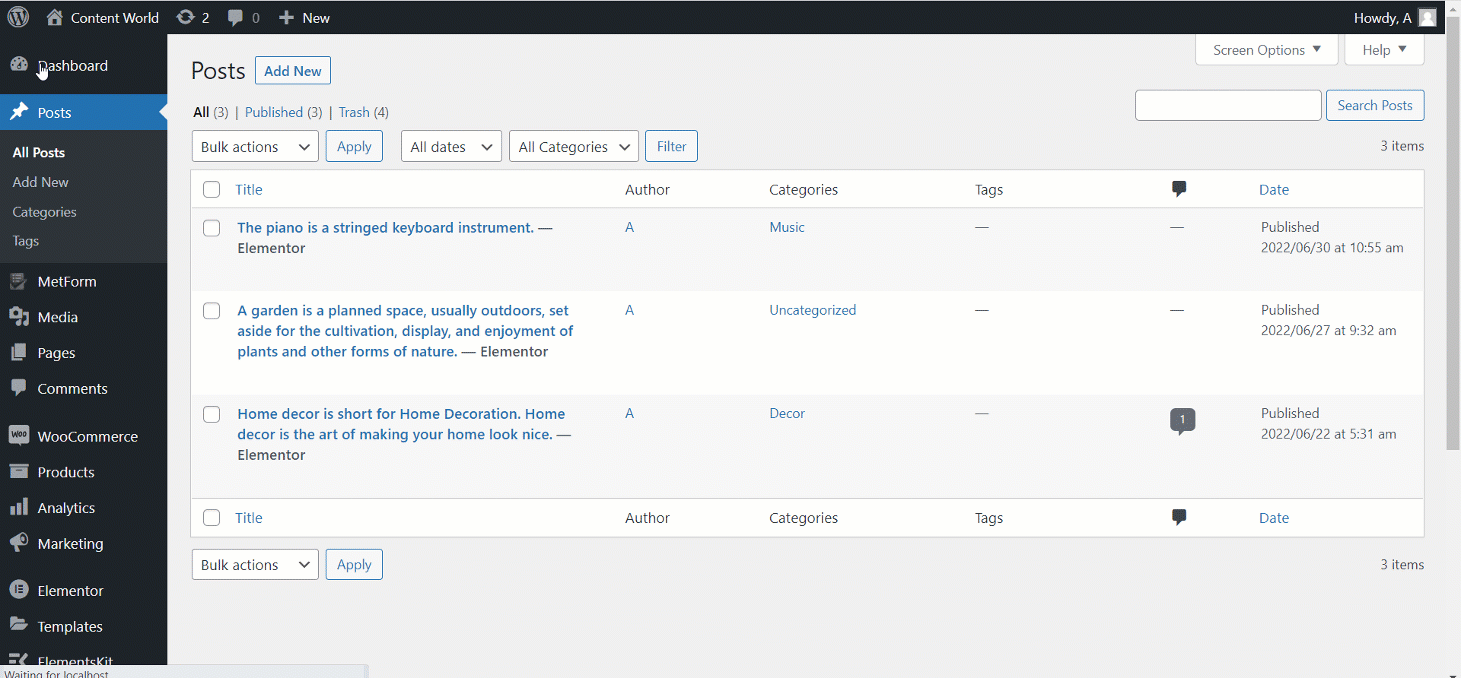This screenshot has width=1461, height=678.
Task: Click the Elementor sidebar icon
Action: click(19, 590)
